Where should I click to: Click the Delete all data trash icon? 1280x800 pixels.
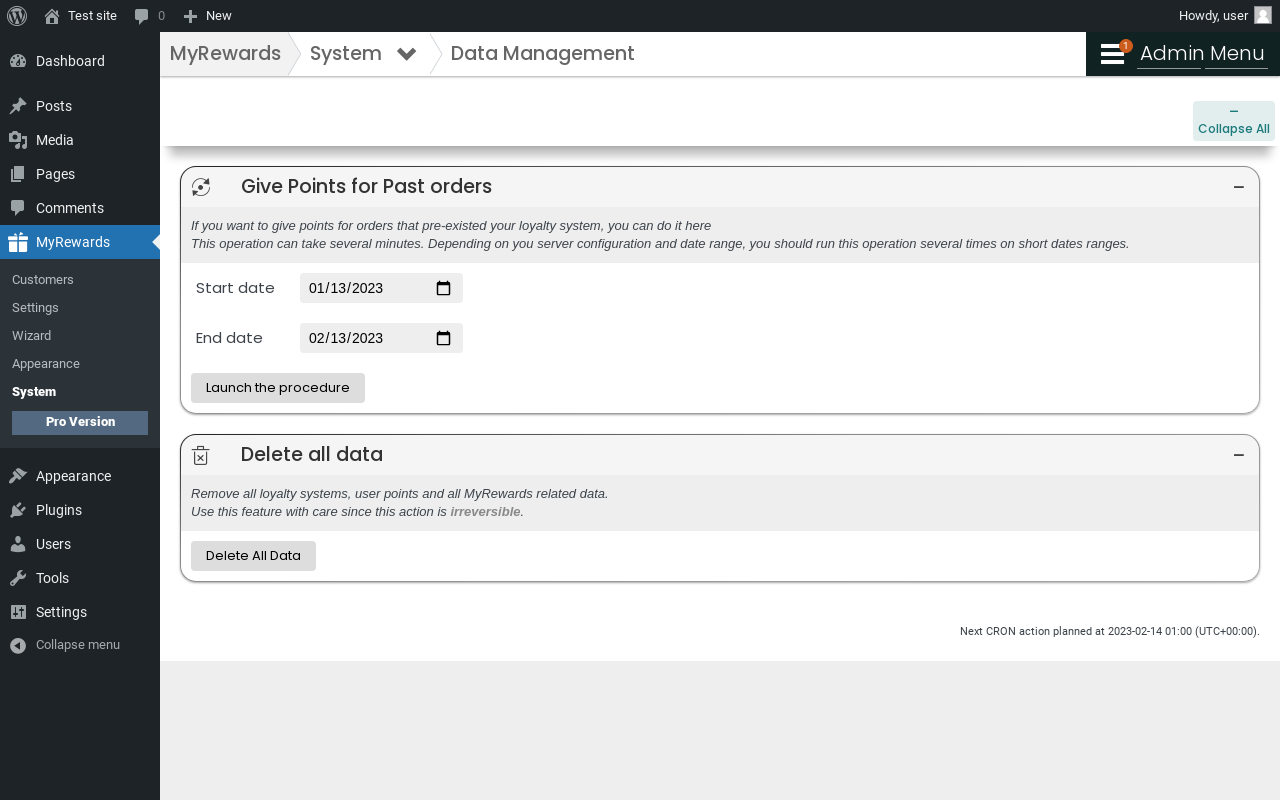point(201,455)
